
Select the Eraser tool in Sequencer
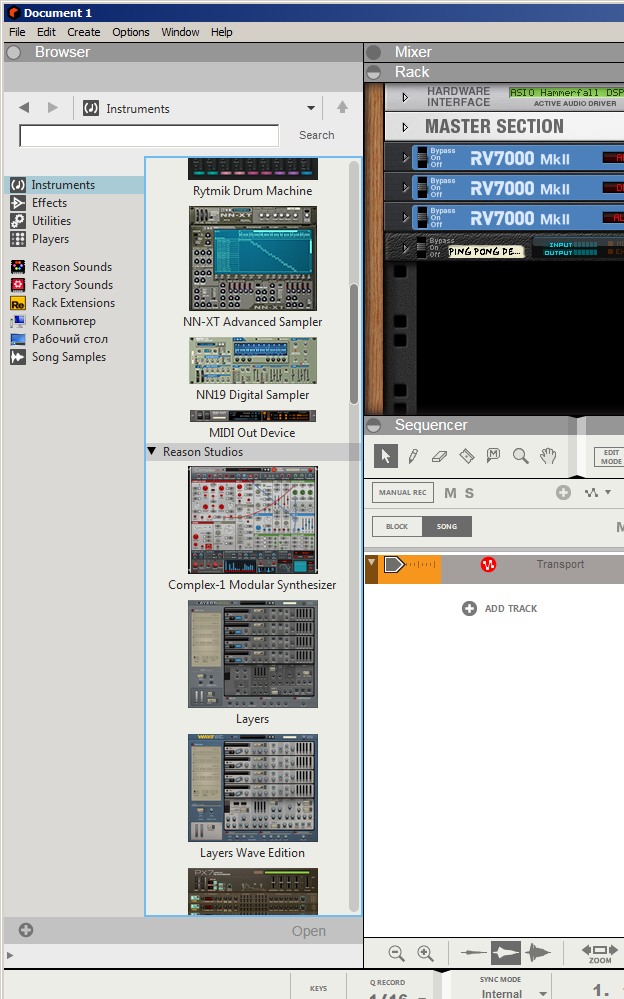tap(440, 456)
